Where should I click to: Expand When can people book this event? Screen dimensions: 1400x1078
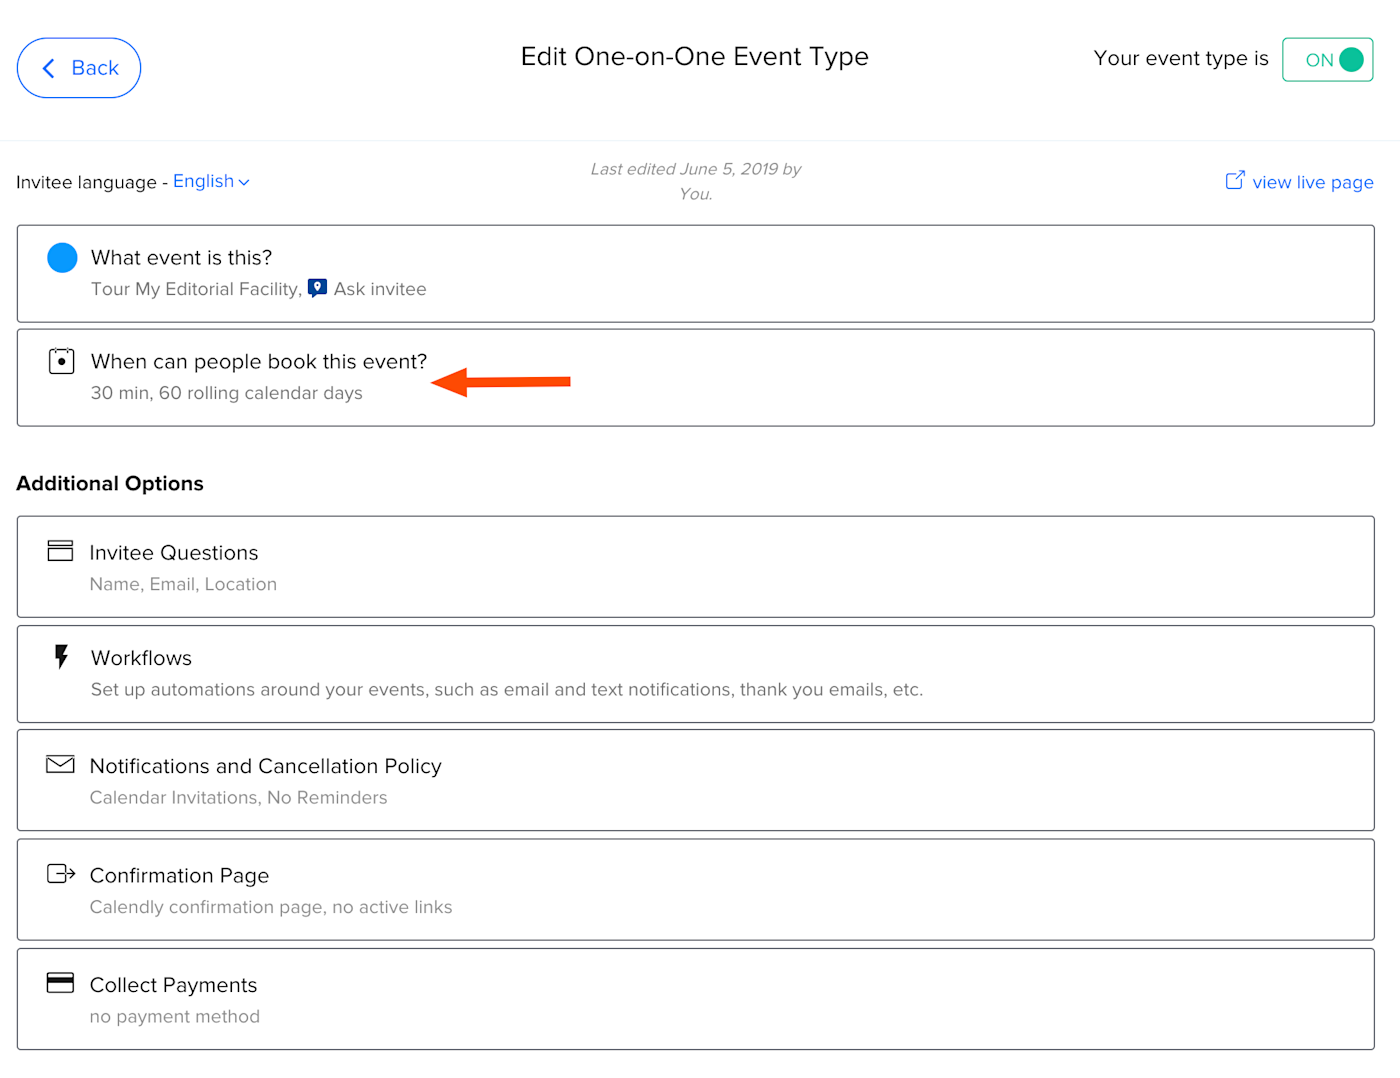point(695,377)
